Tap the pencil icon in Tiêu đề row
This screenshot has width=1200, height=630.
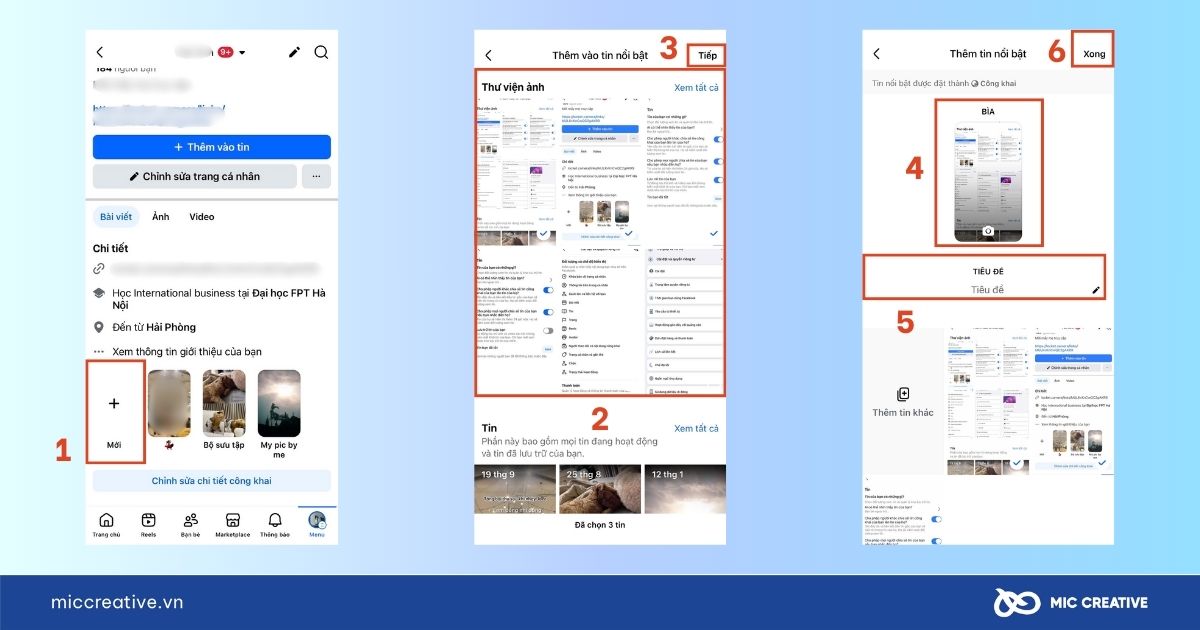(1096, 290)
